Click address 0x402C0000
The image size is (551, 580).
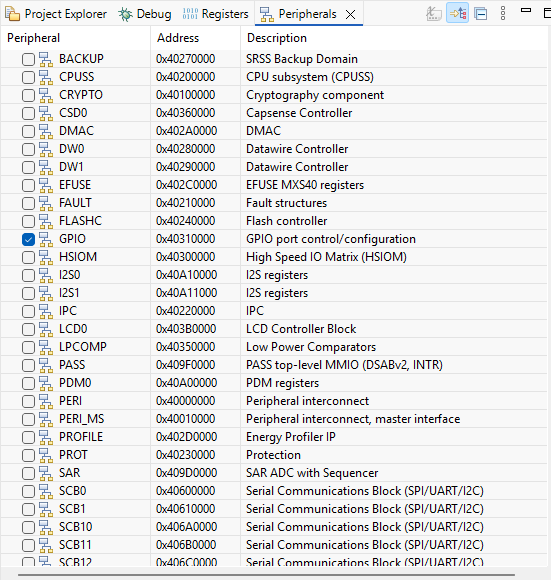[186, 185]
